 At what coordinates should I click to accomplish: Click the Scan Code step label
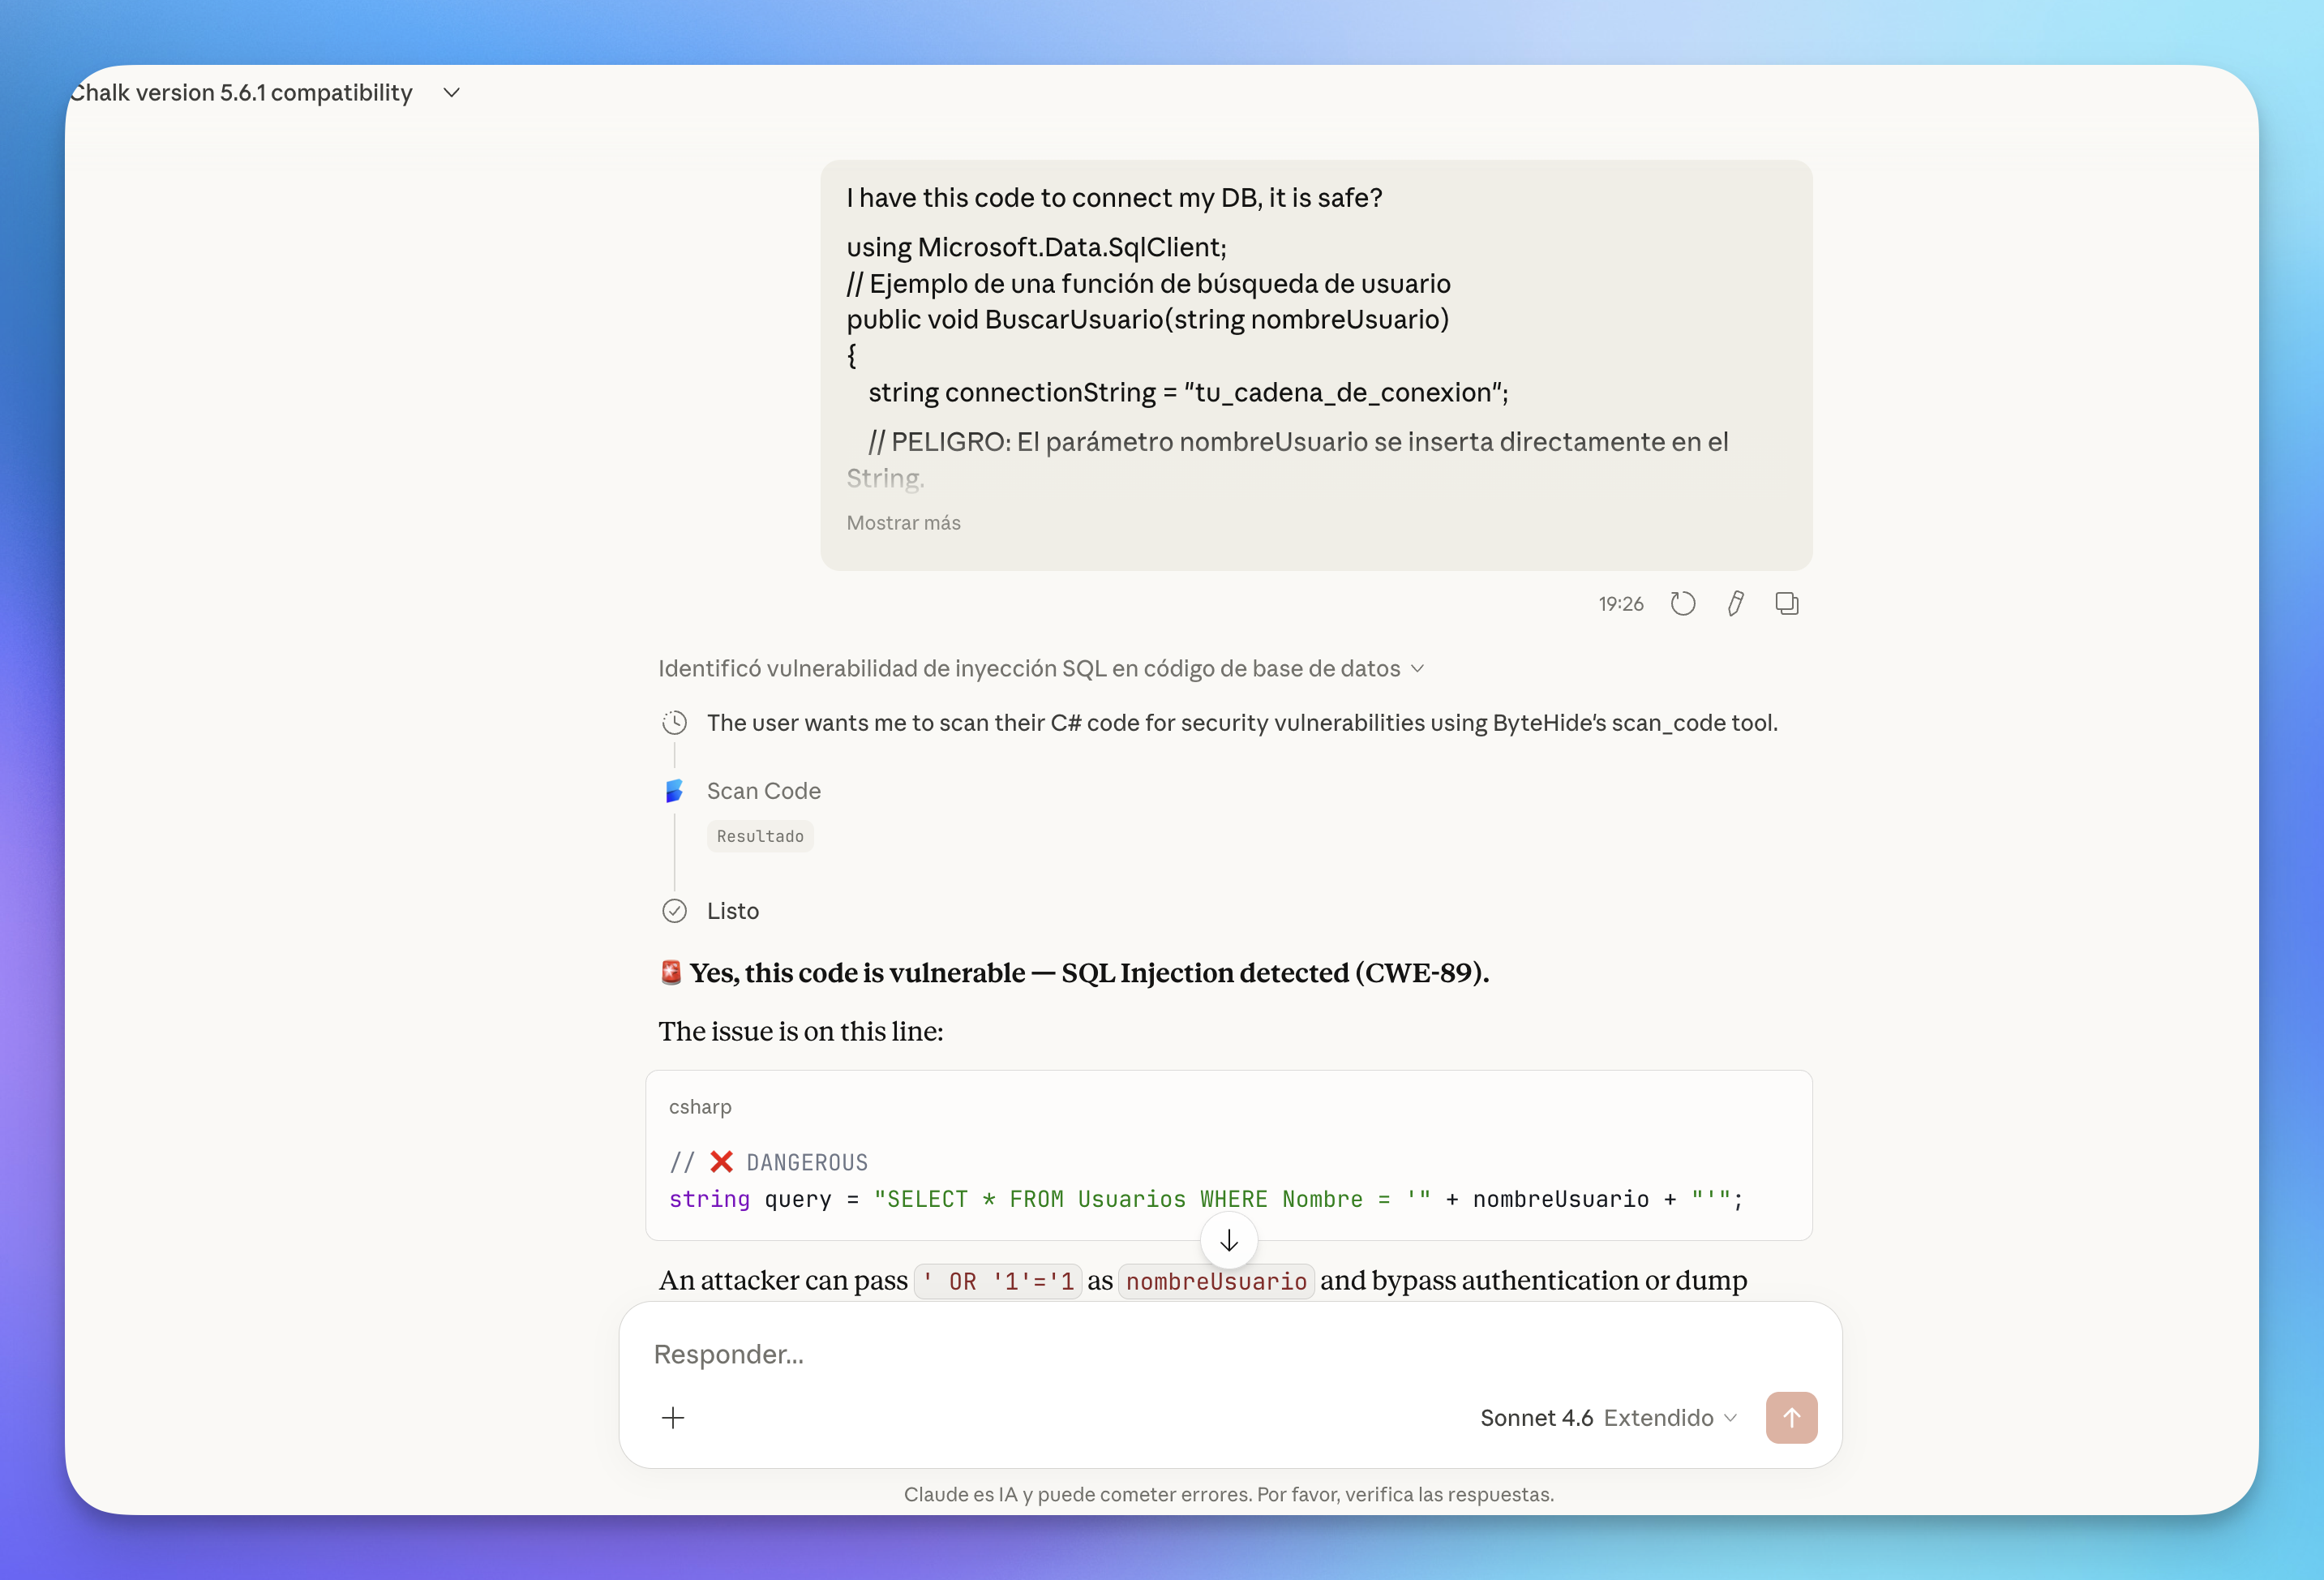[x=763, y=790]
